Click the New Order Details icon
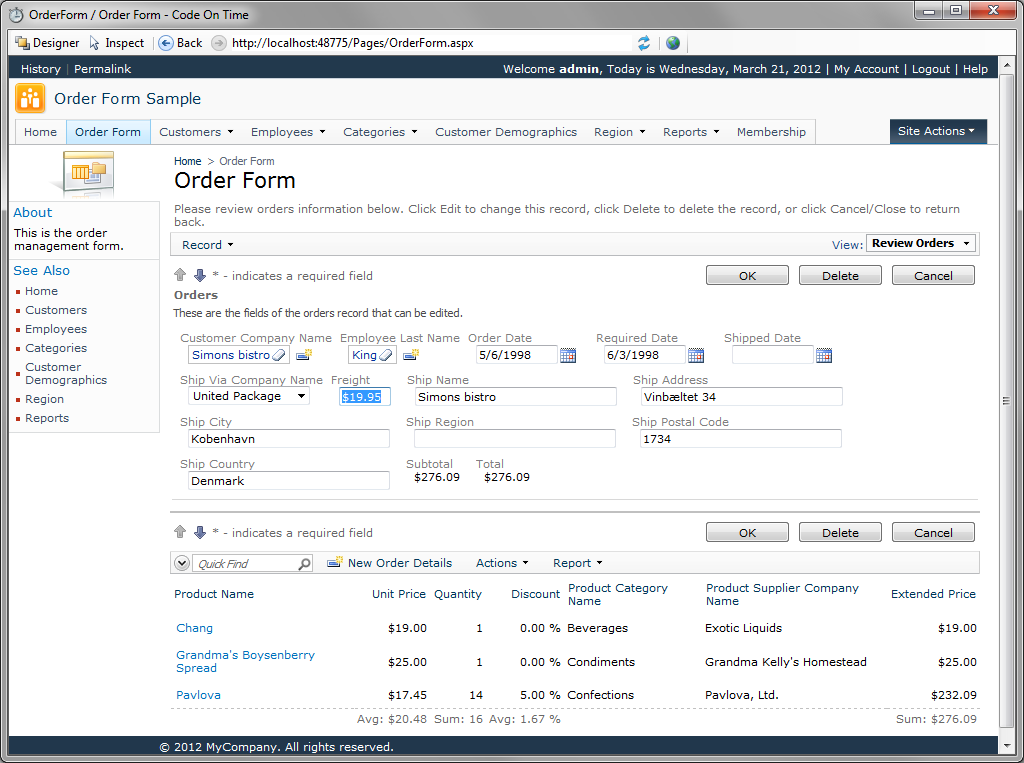The width and height of the screenshot is (1024, 763). [x=335, y=562]
